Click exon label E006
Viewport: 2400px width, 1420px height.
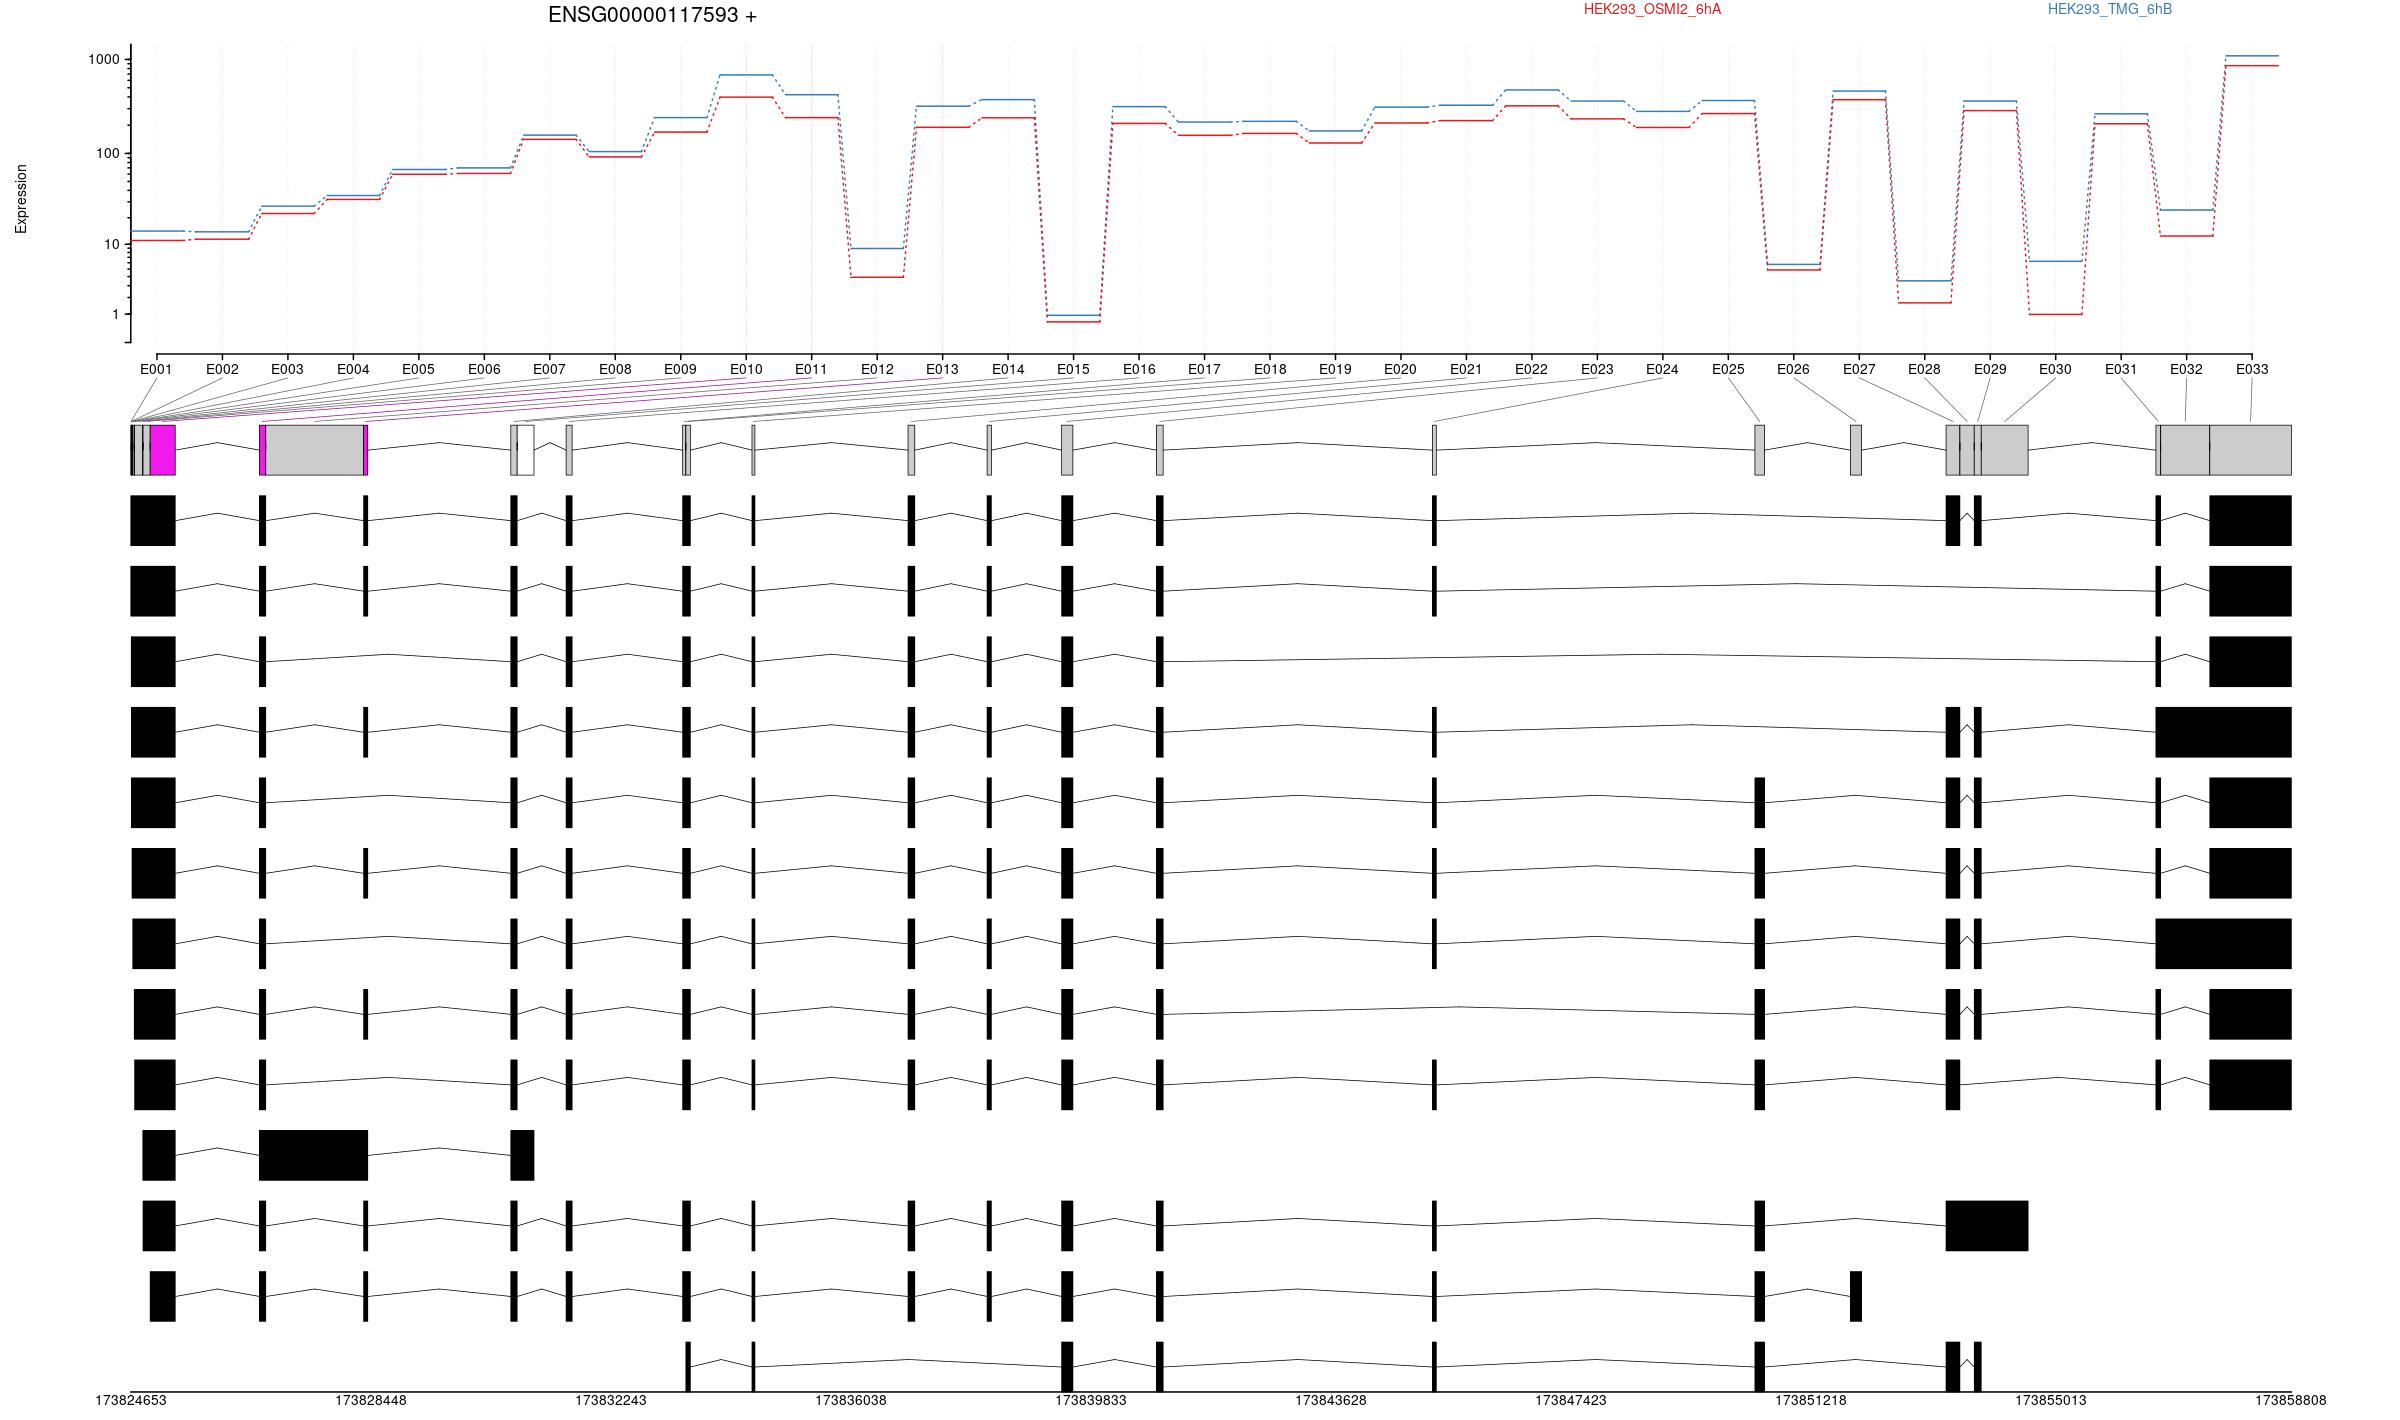coord(484,369)
